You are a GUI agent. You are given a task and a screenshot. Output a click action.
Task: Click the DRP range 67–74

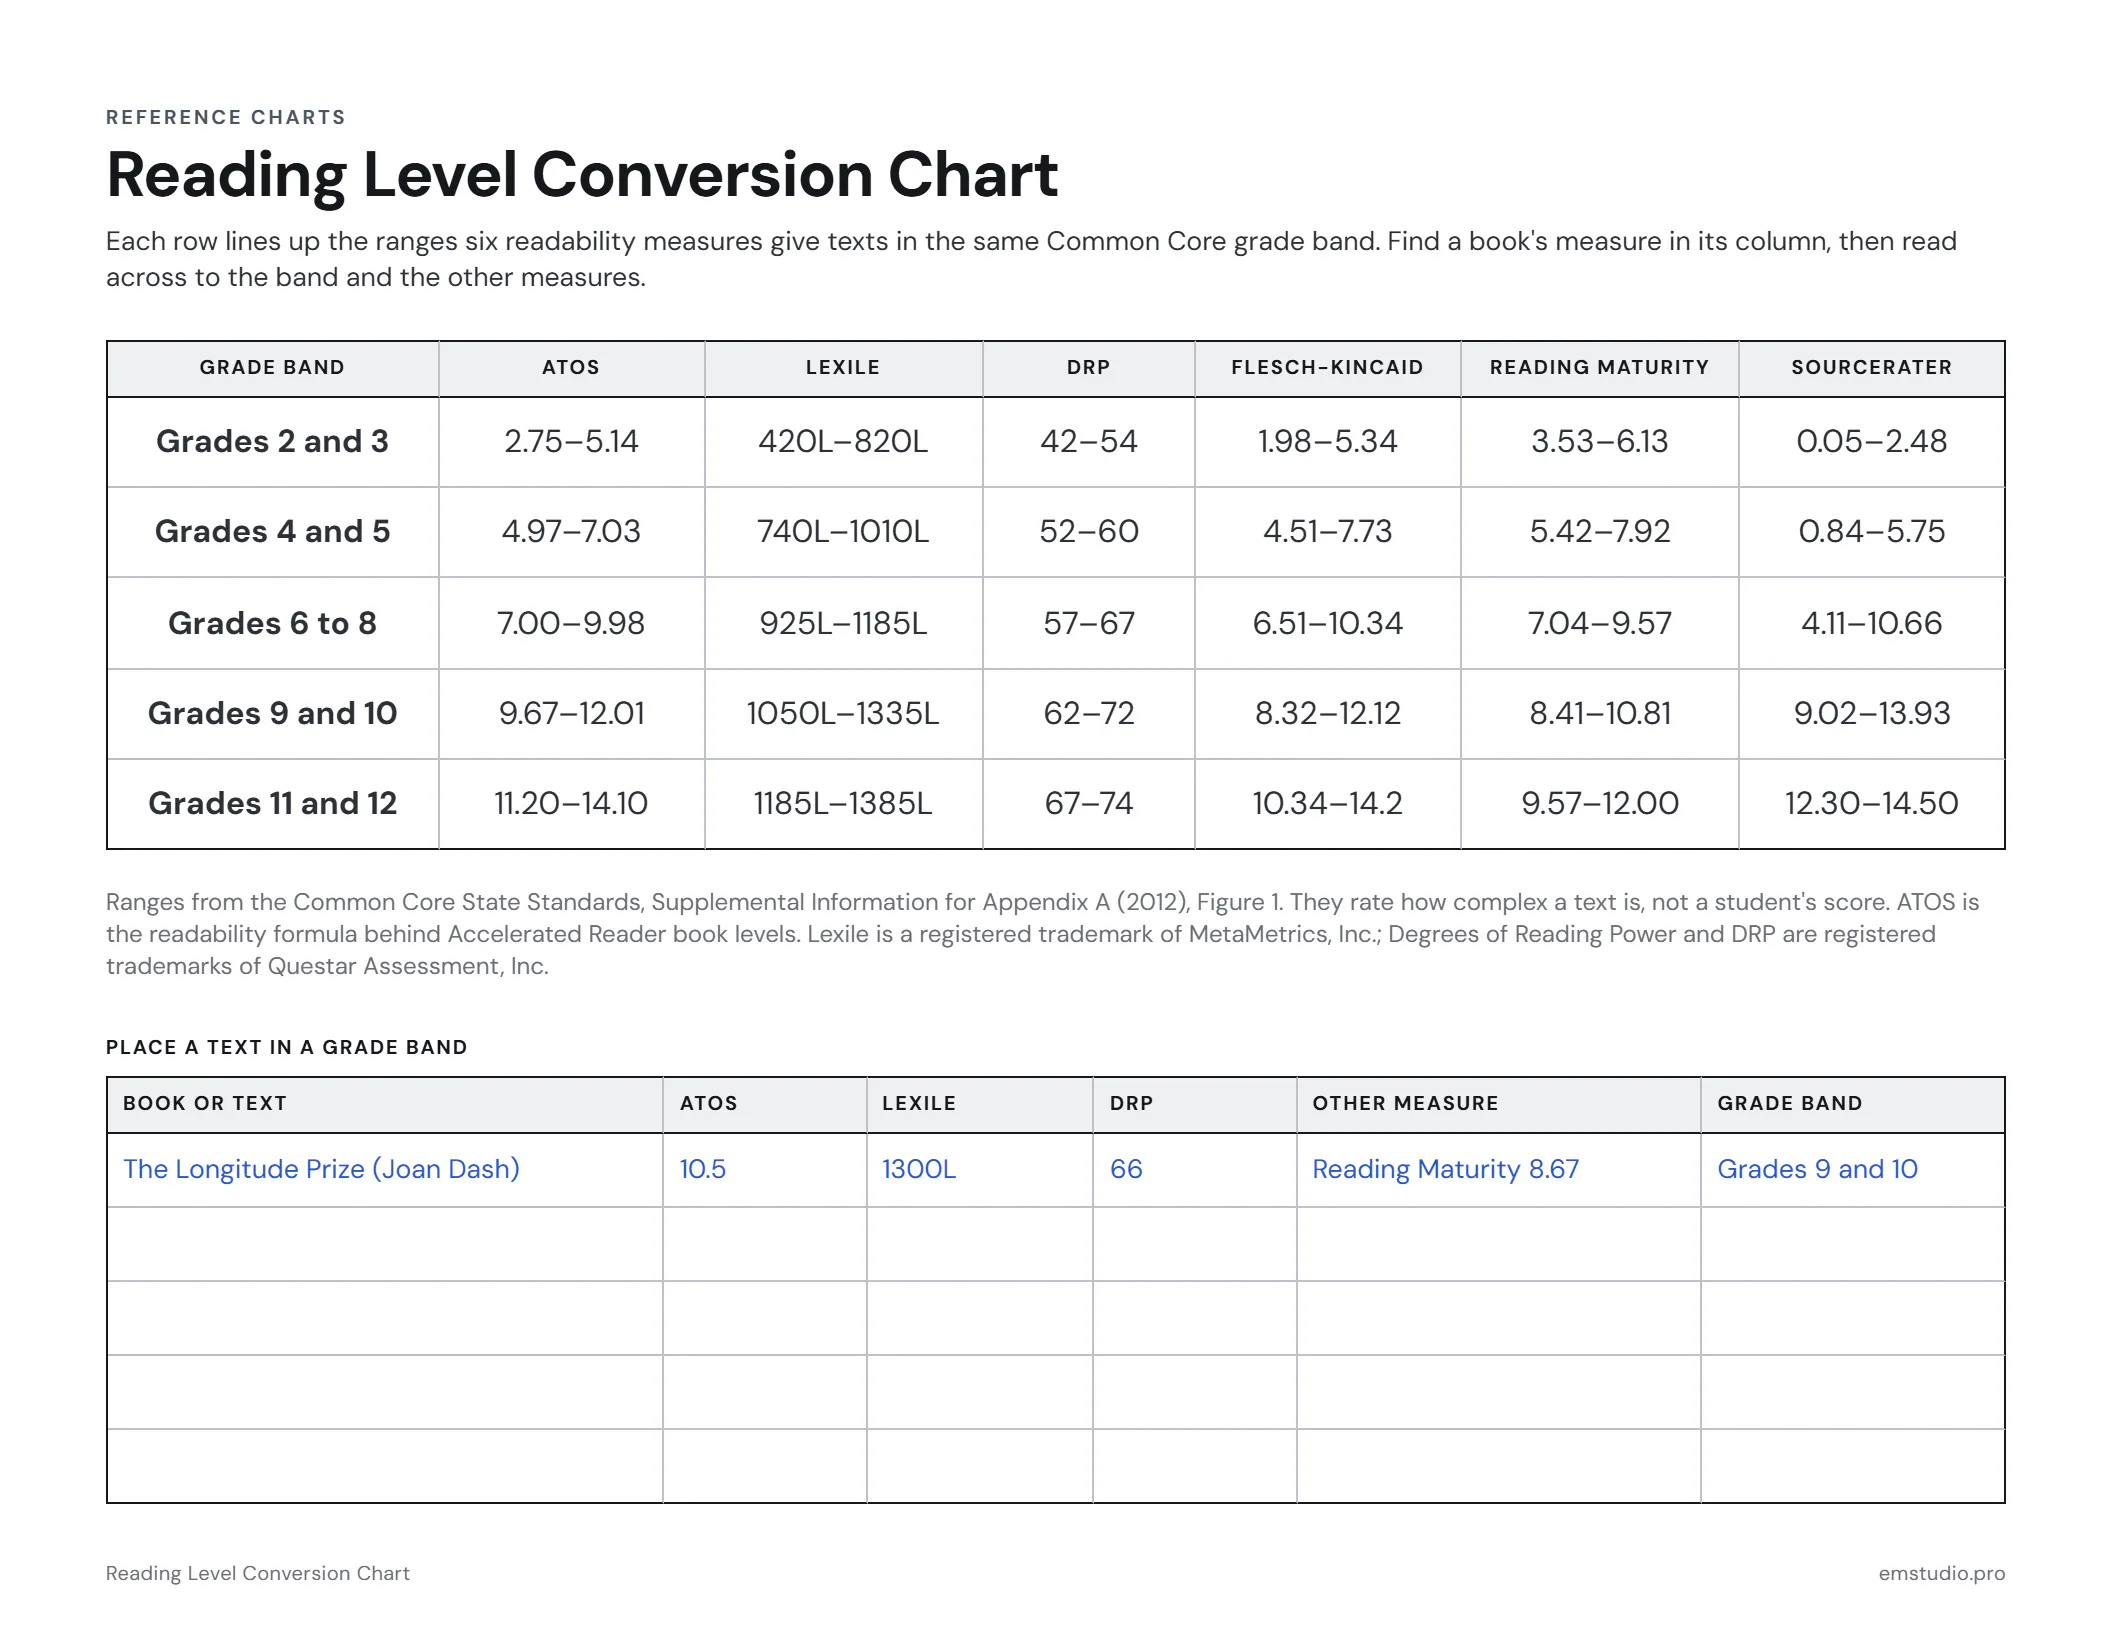click(x=1088, y=803)
